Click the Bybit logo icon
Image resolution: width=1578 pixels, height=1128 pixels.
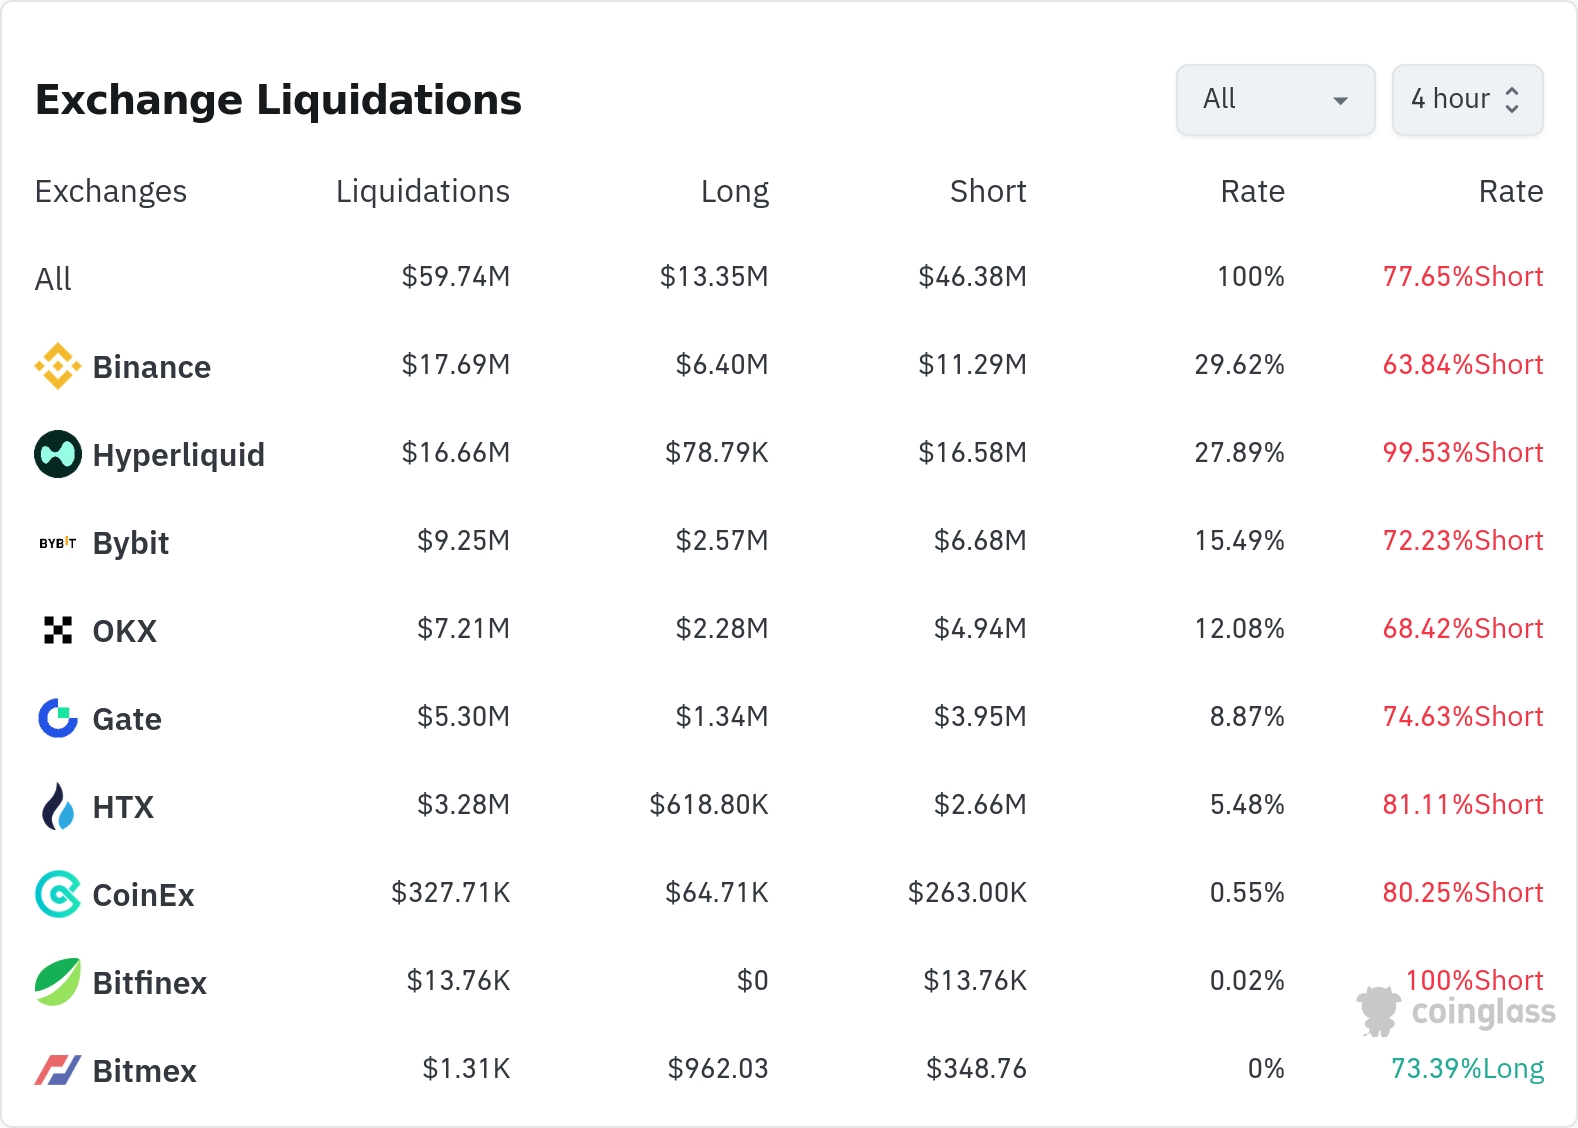58,543
